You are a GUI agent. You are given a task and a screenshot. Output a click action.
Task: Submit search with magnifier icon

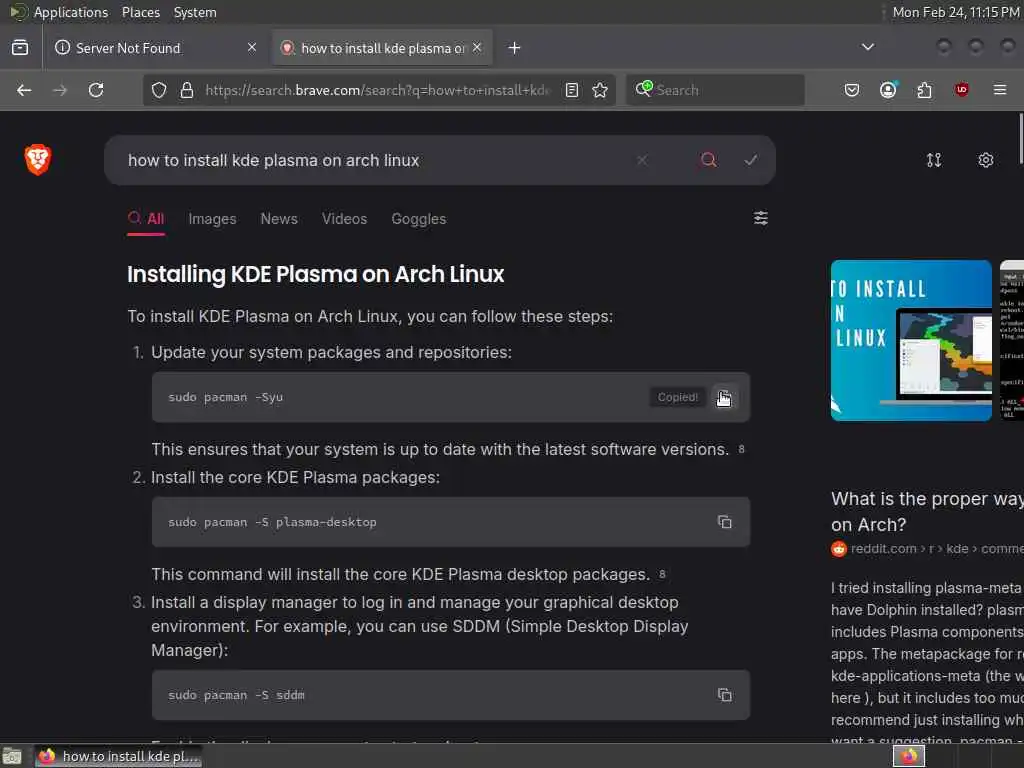pos(709,160)
